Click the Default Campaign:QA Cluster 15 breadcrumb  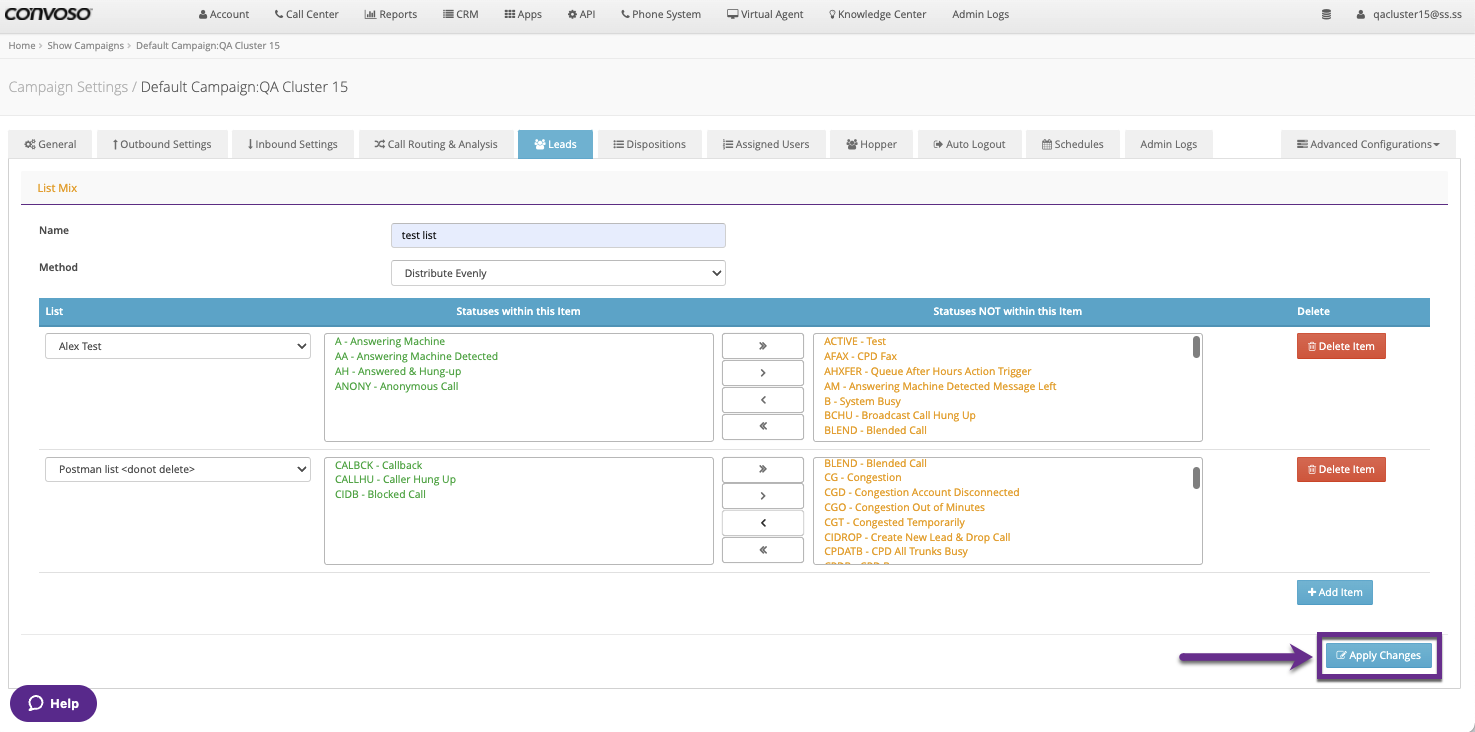(208, 46)
